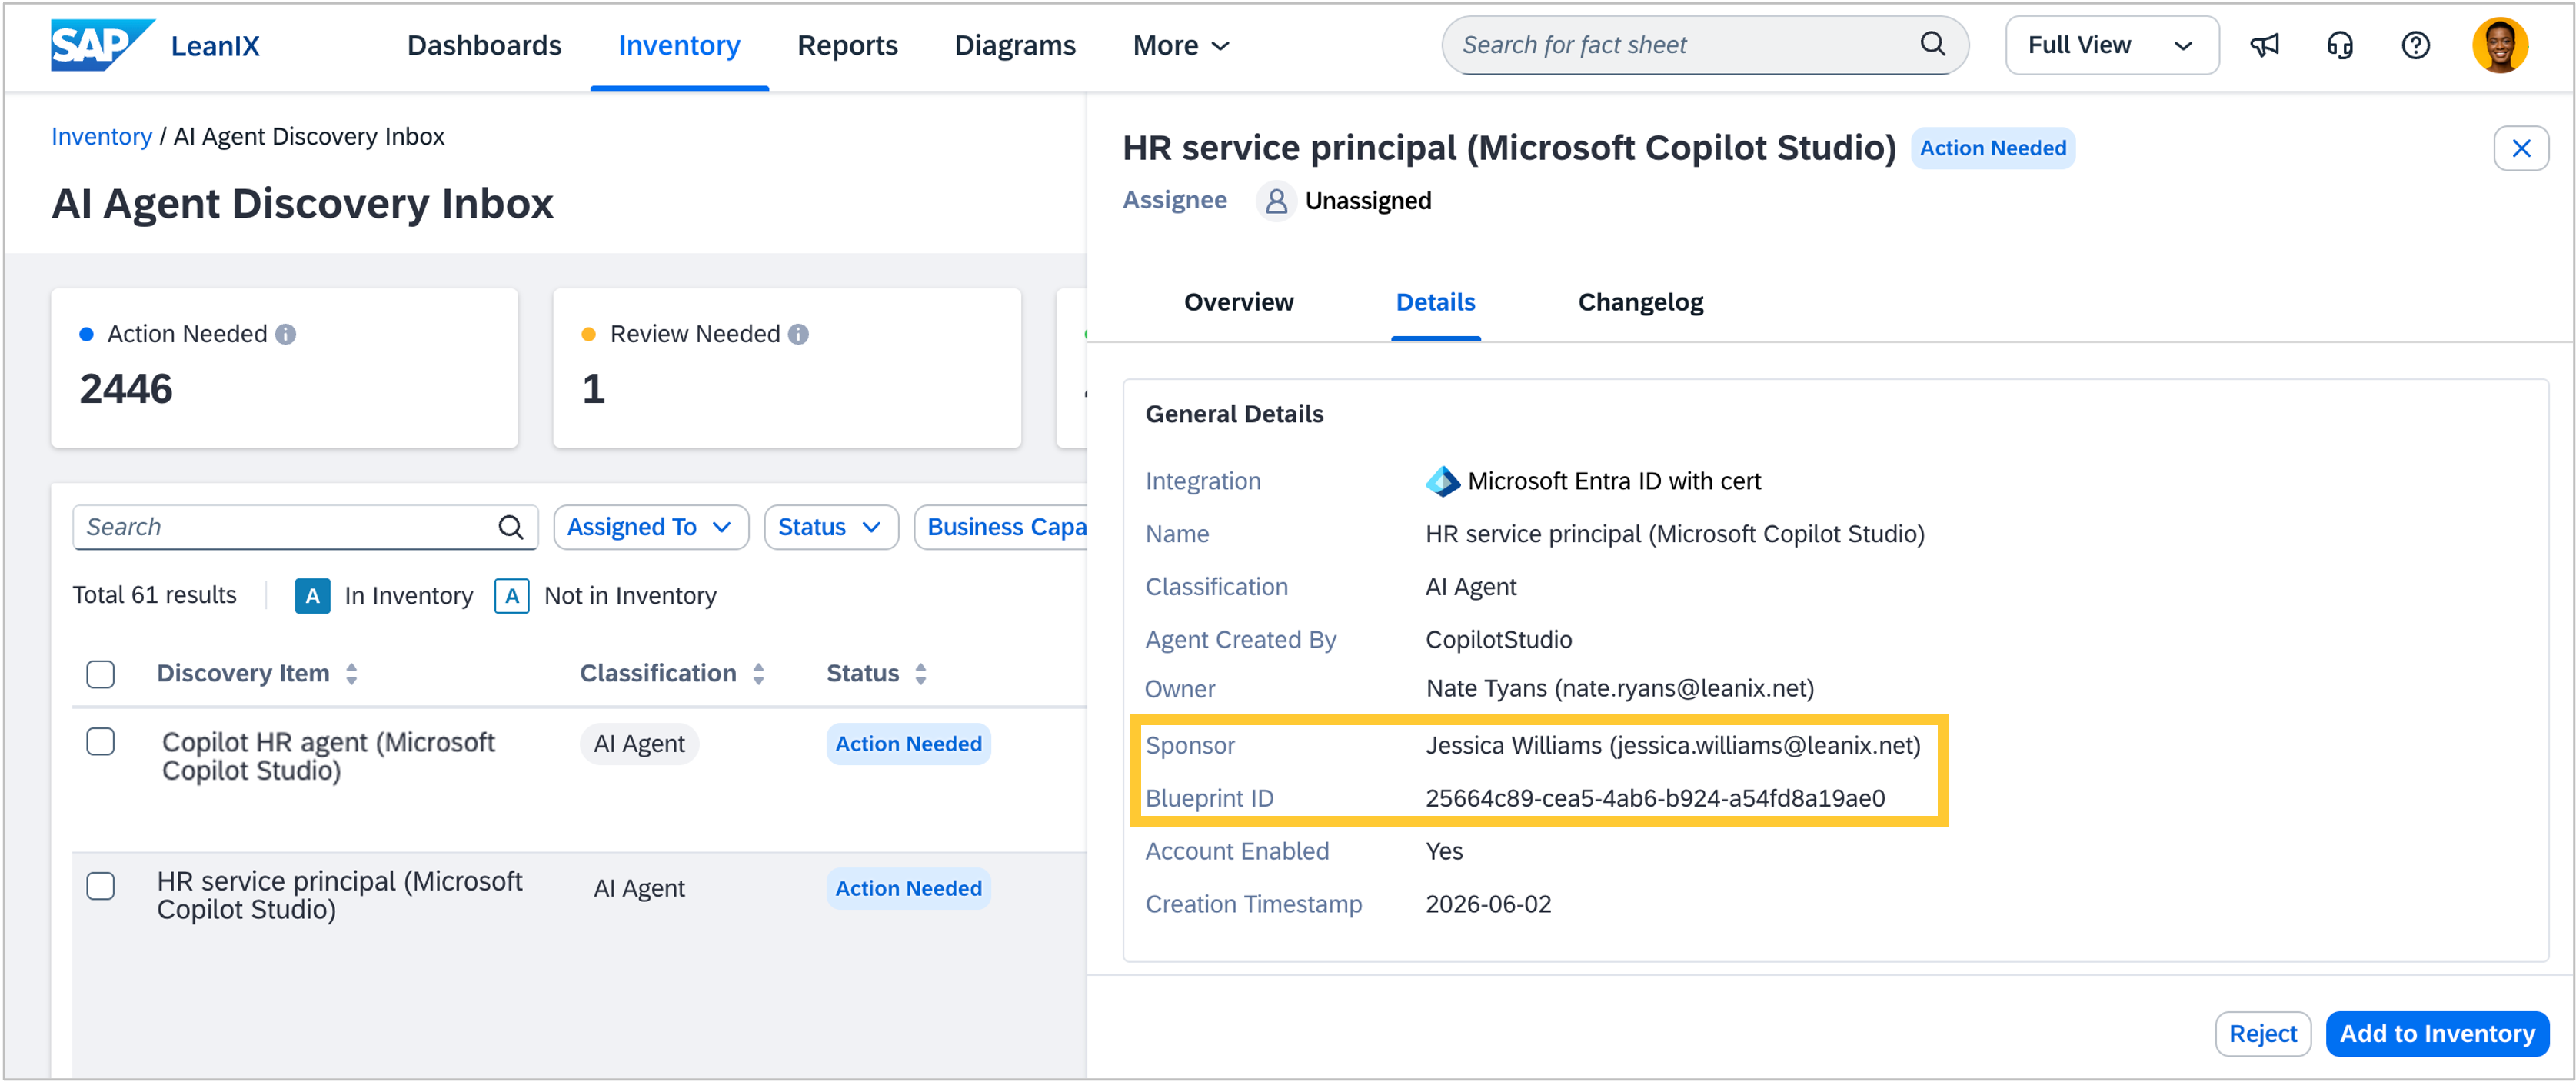2576x1082 pixels.
Task: Click the SAP LeanIX logo
Action: [155, 45]
